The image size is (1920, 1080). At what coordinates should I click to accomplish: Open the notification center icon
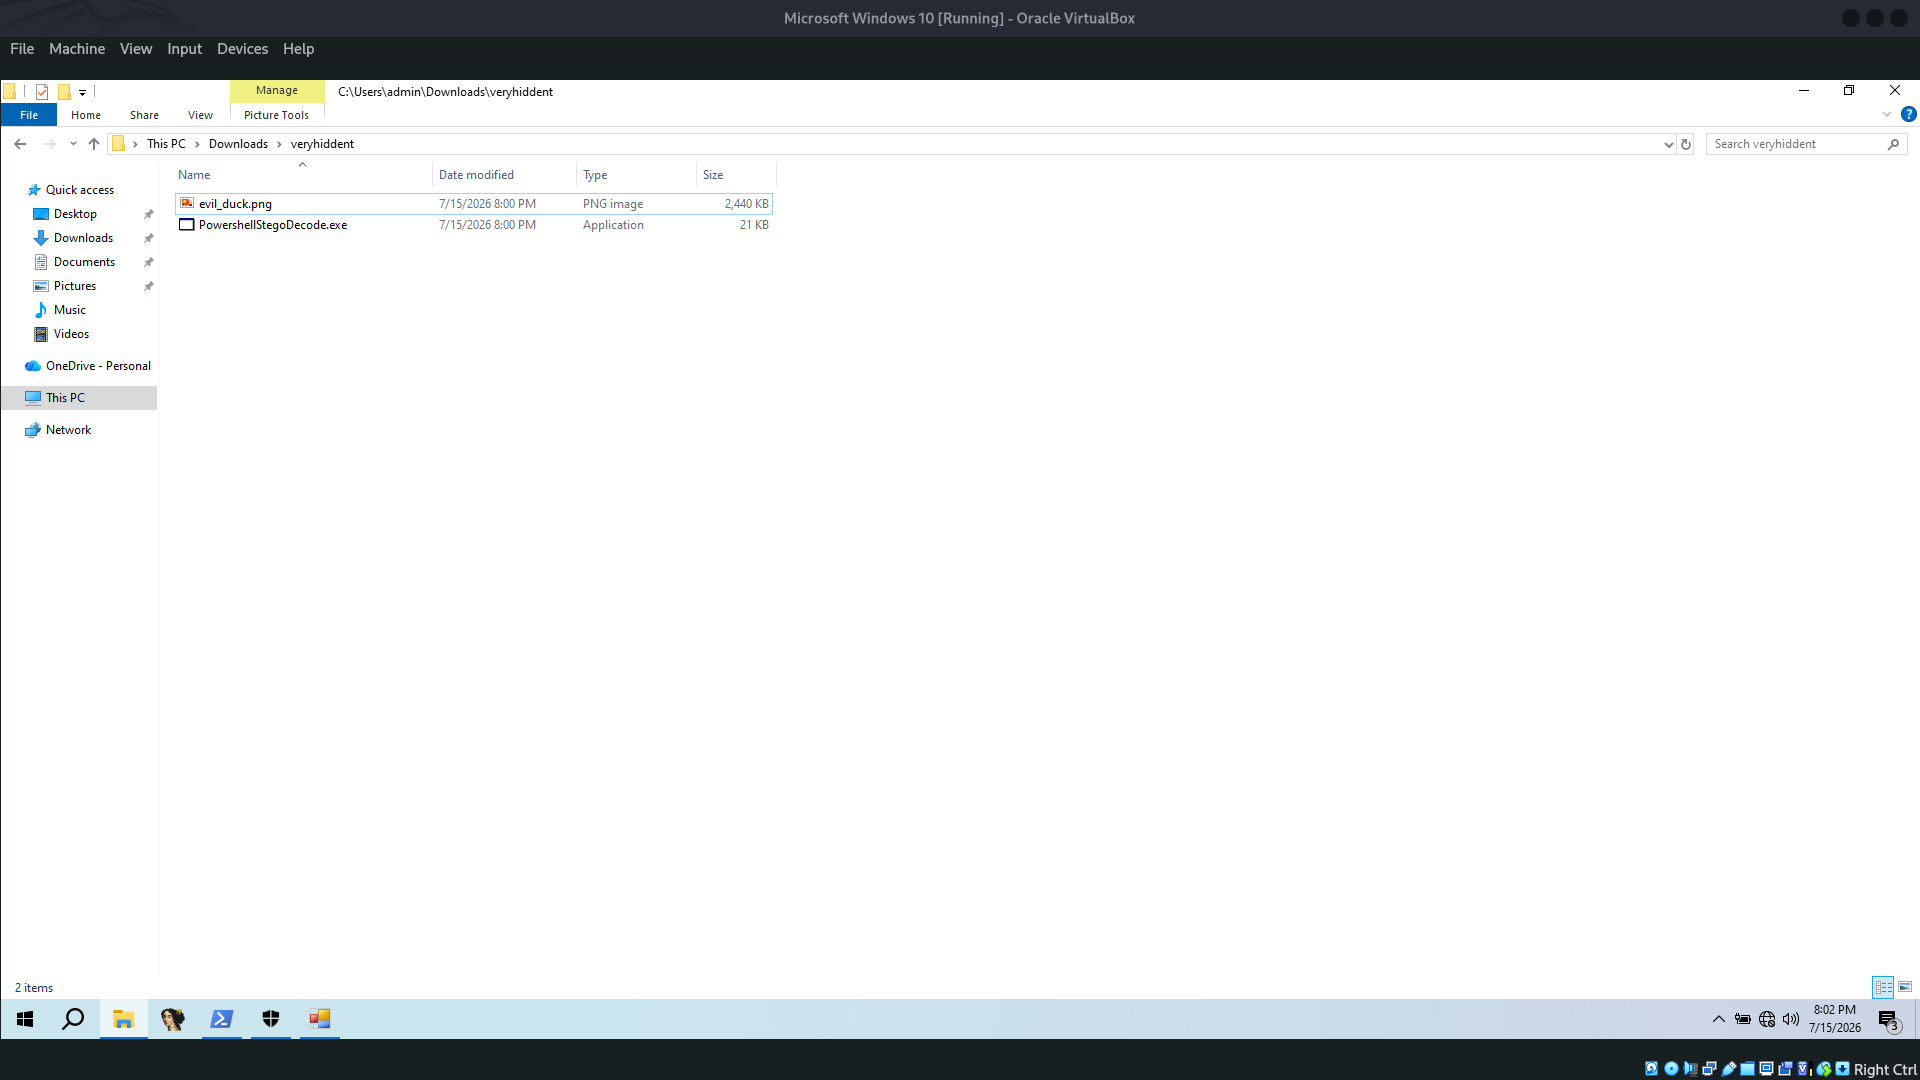coord(1888,1020)
